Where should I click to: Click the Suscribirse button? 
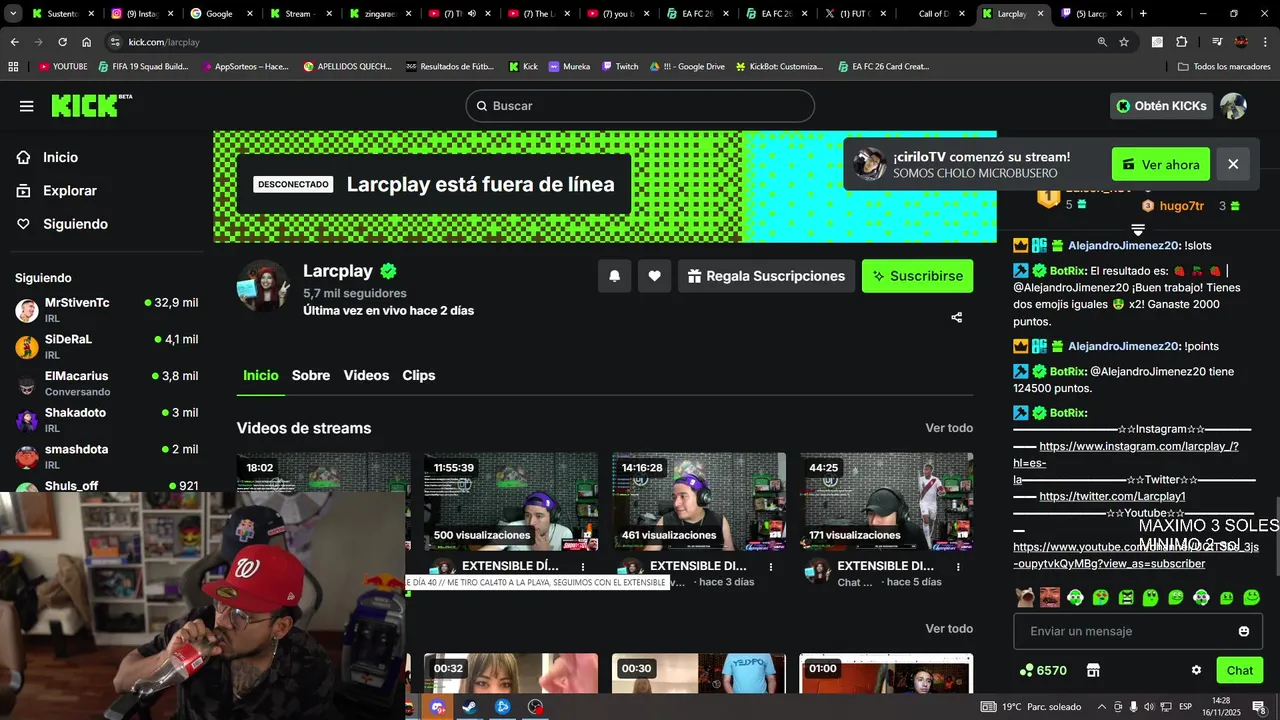tap(917, 276)
